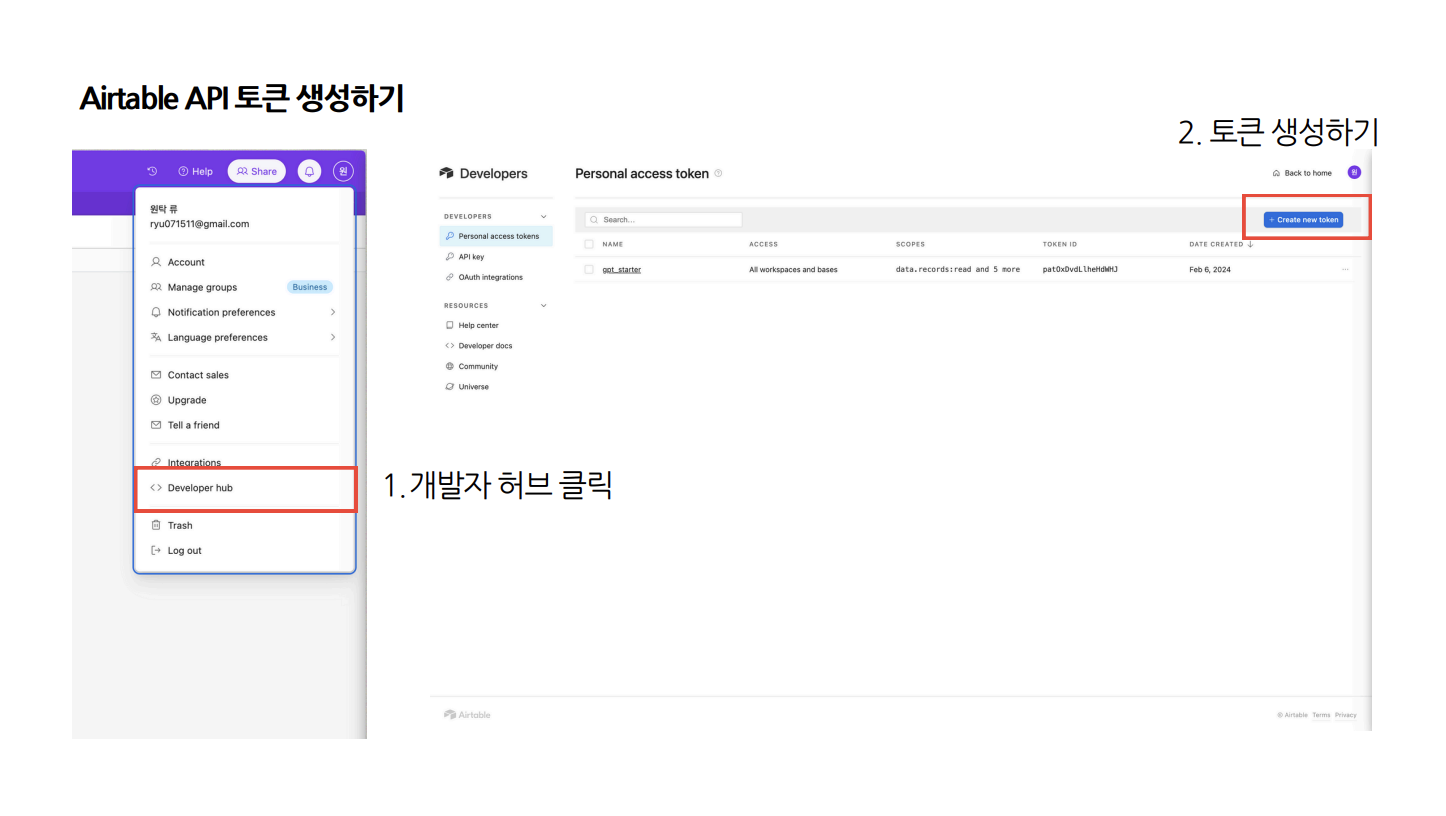Click the Business badge next to Manage groups
Viewport: 1446px width, 816px height.
[310, 287]
